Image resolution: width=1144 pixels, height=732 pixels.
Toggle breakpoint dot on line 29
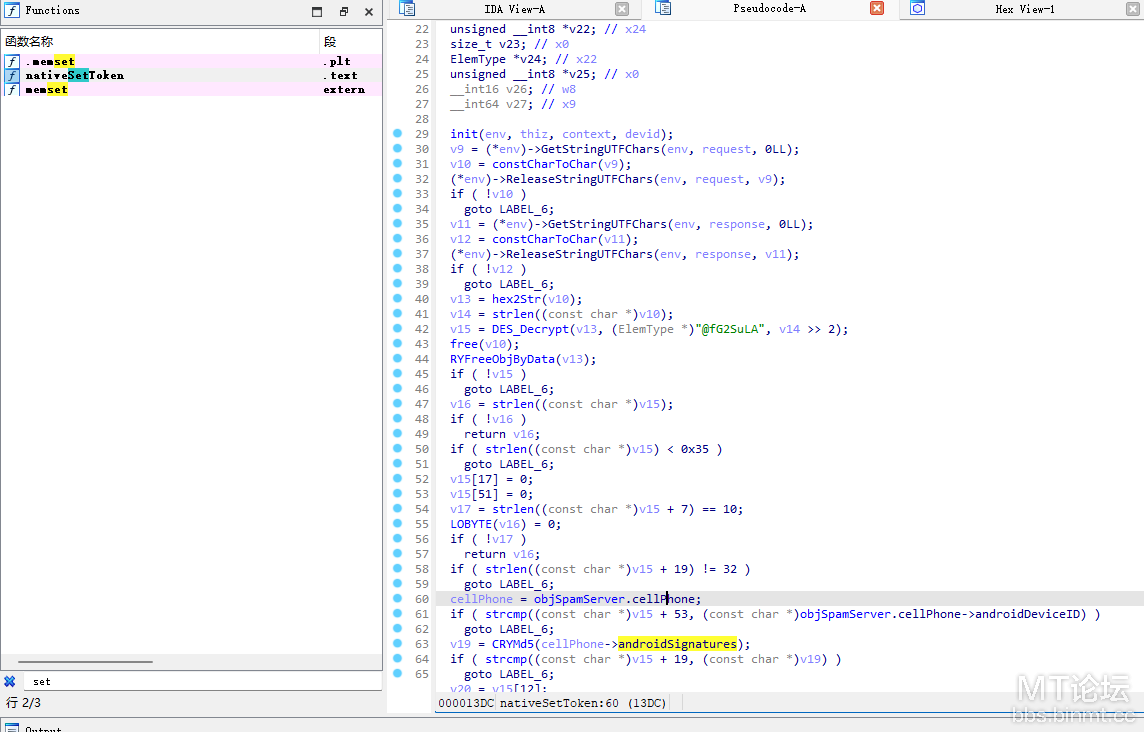click(398, 134)
